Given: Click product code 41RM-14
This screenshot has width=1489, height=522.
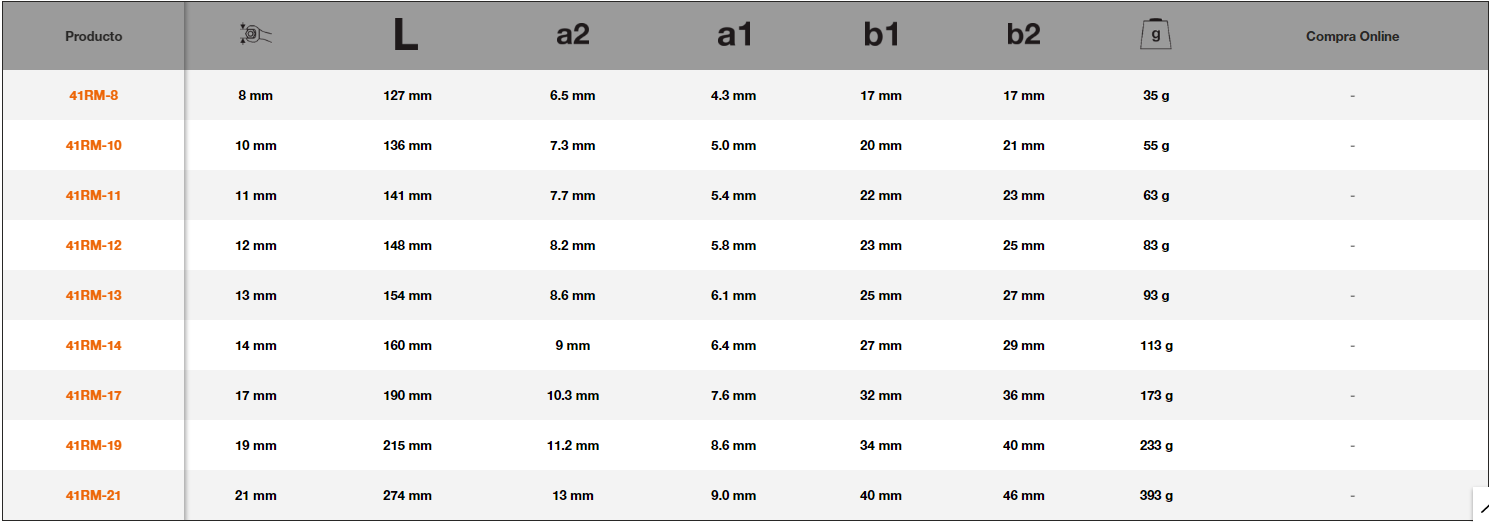Looking at the screenshot, I should [93, 346].
